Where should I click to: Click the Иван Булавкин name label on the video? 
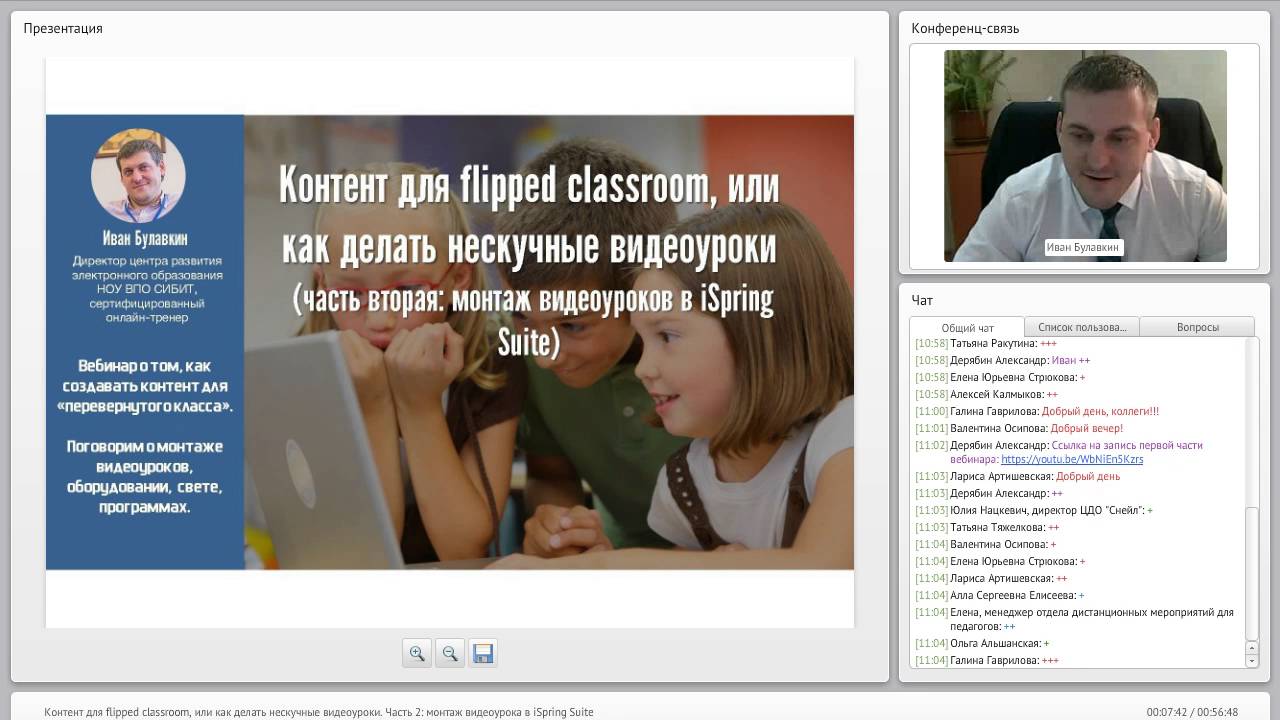point(1084,247)
